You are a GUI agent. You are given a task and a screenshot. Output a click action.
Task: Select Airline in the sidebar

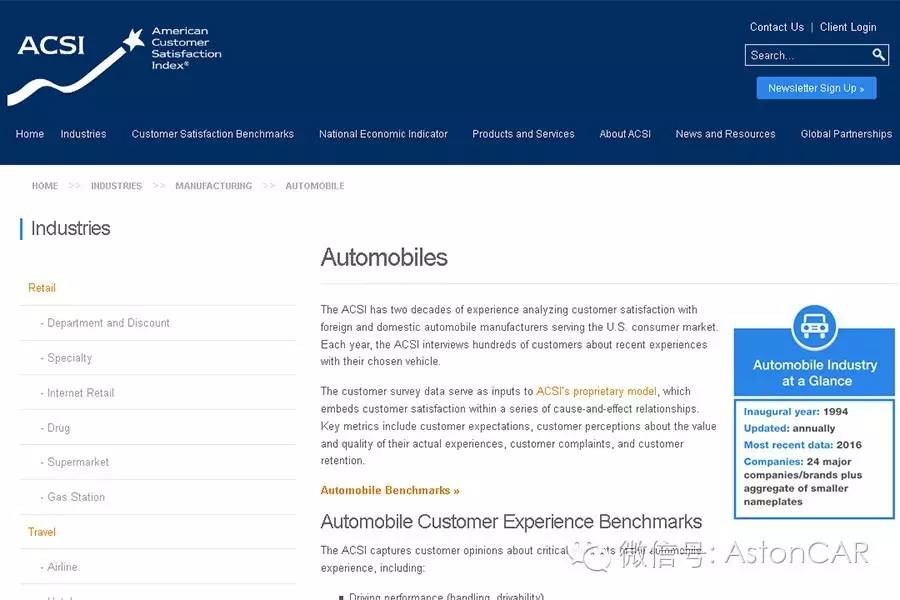pos(61,567)
